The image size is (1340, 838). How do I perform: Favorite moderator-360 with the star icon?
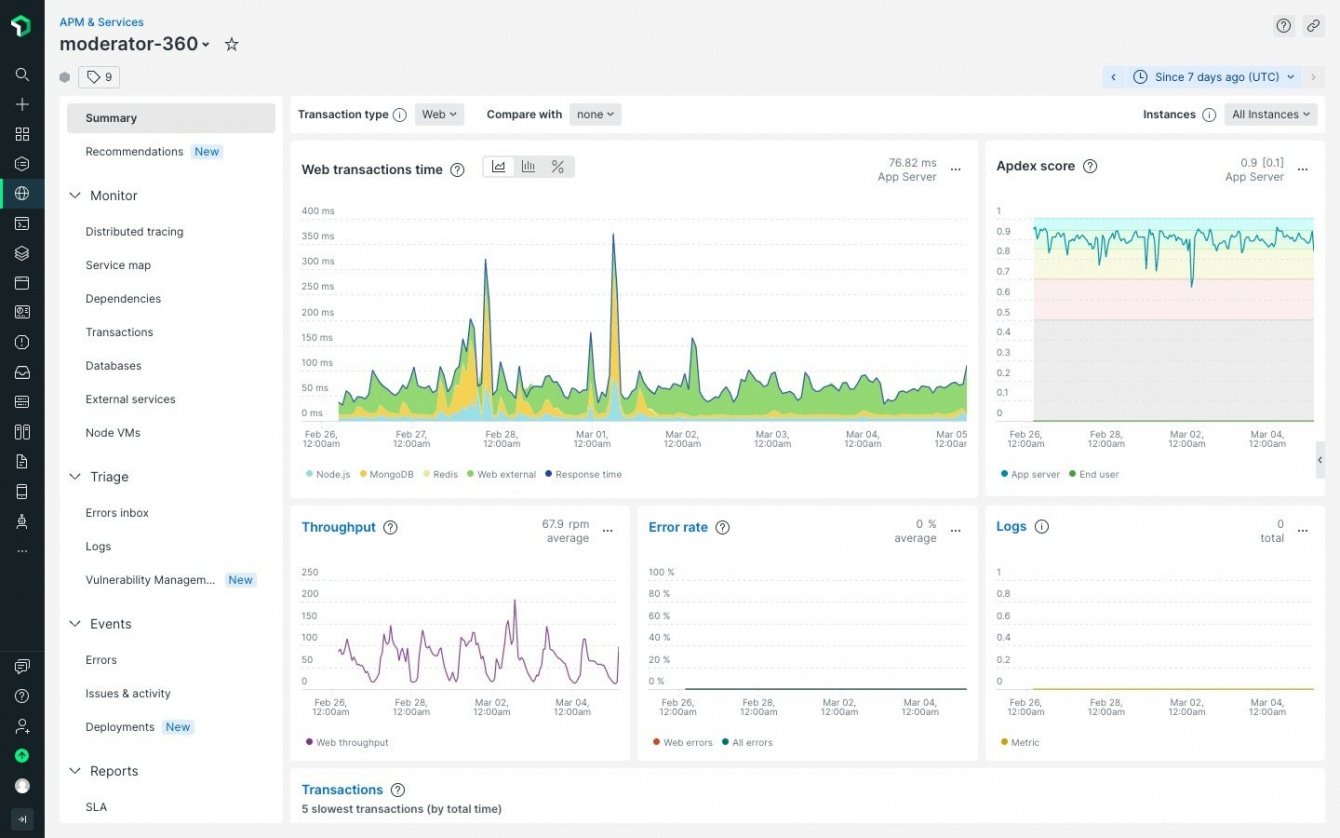point(231,44)
